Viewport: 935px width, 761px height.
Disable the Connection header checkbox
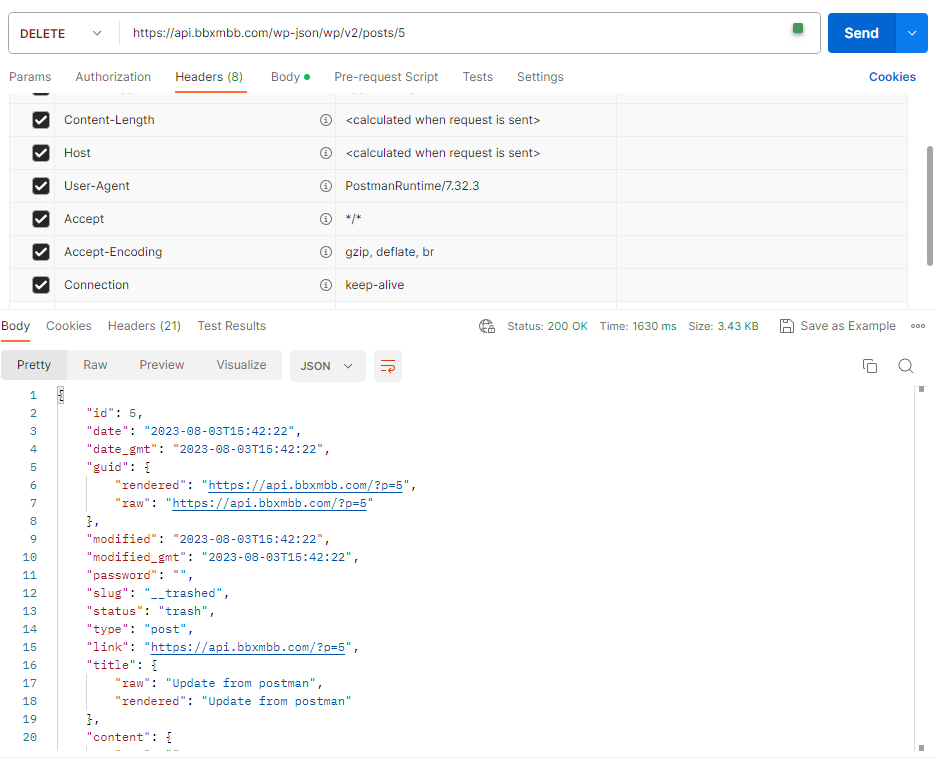[41, 285]
